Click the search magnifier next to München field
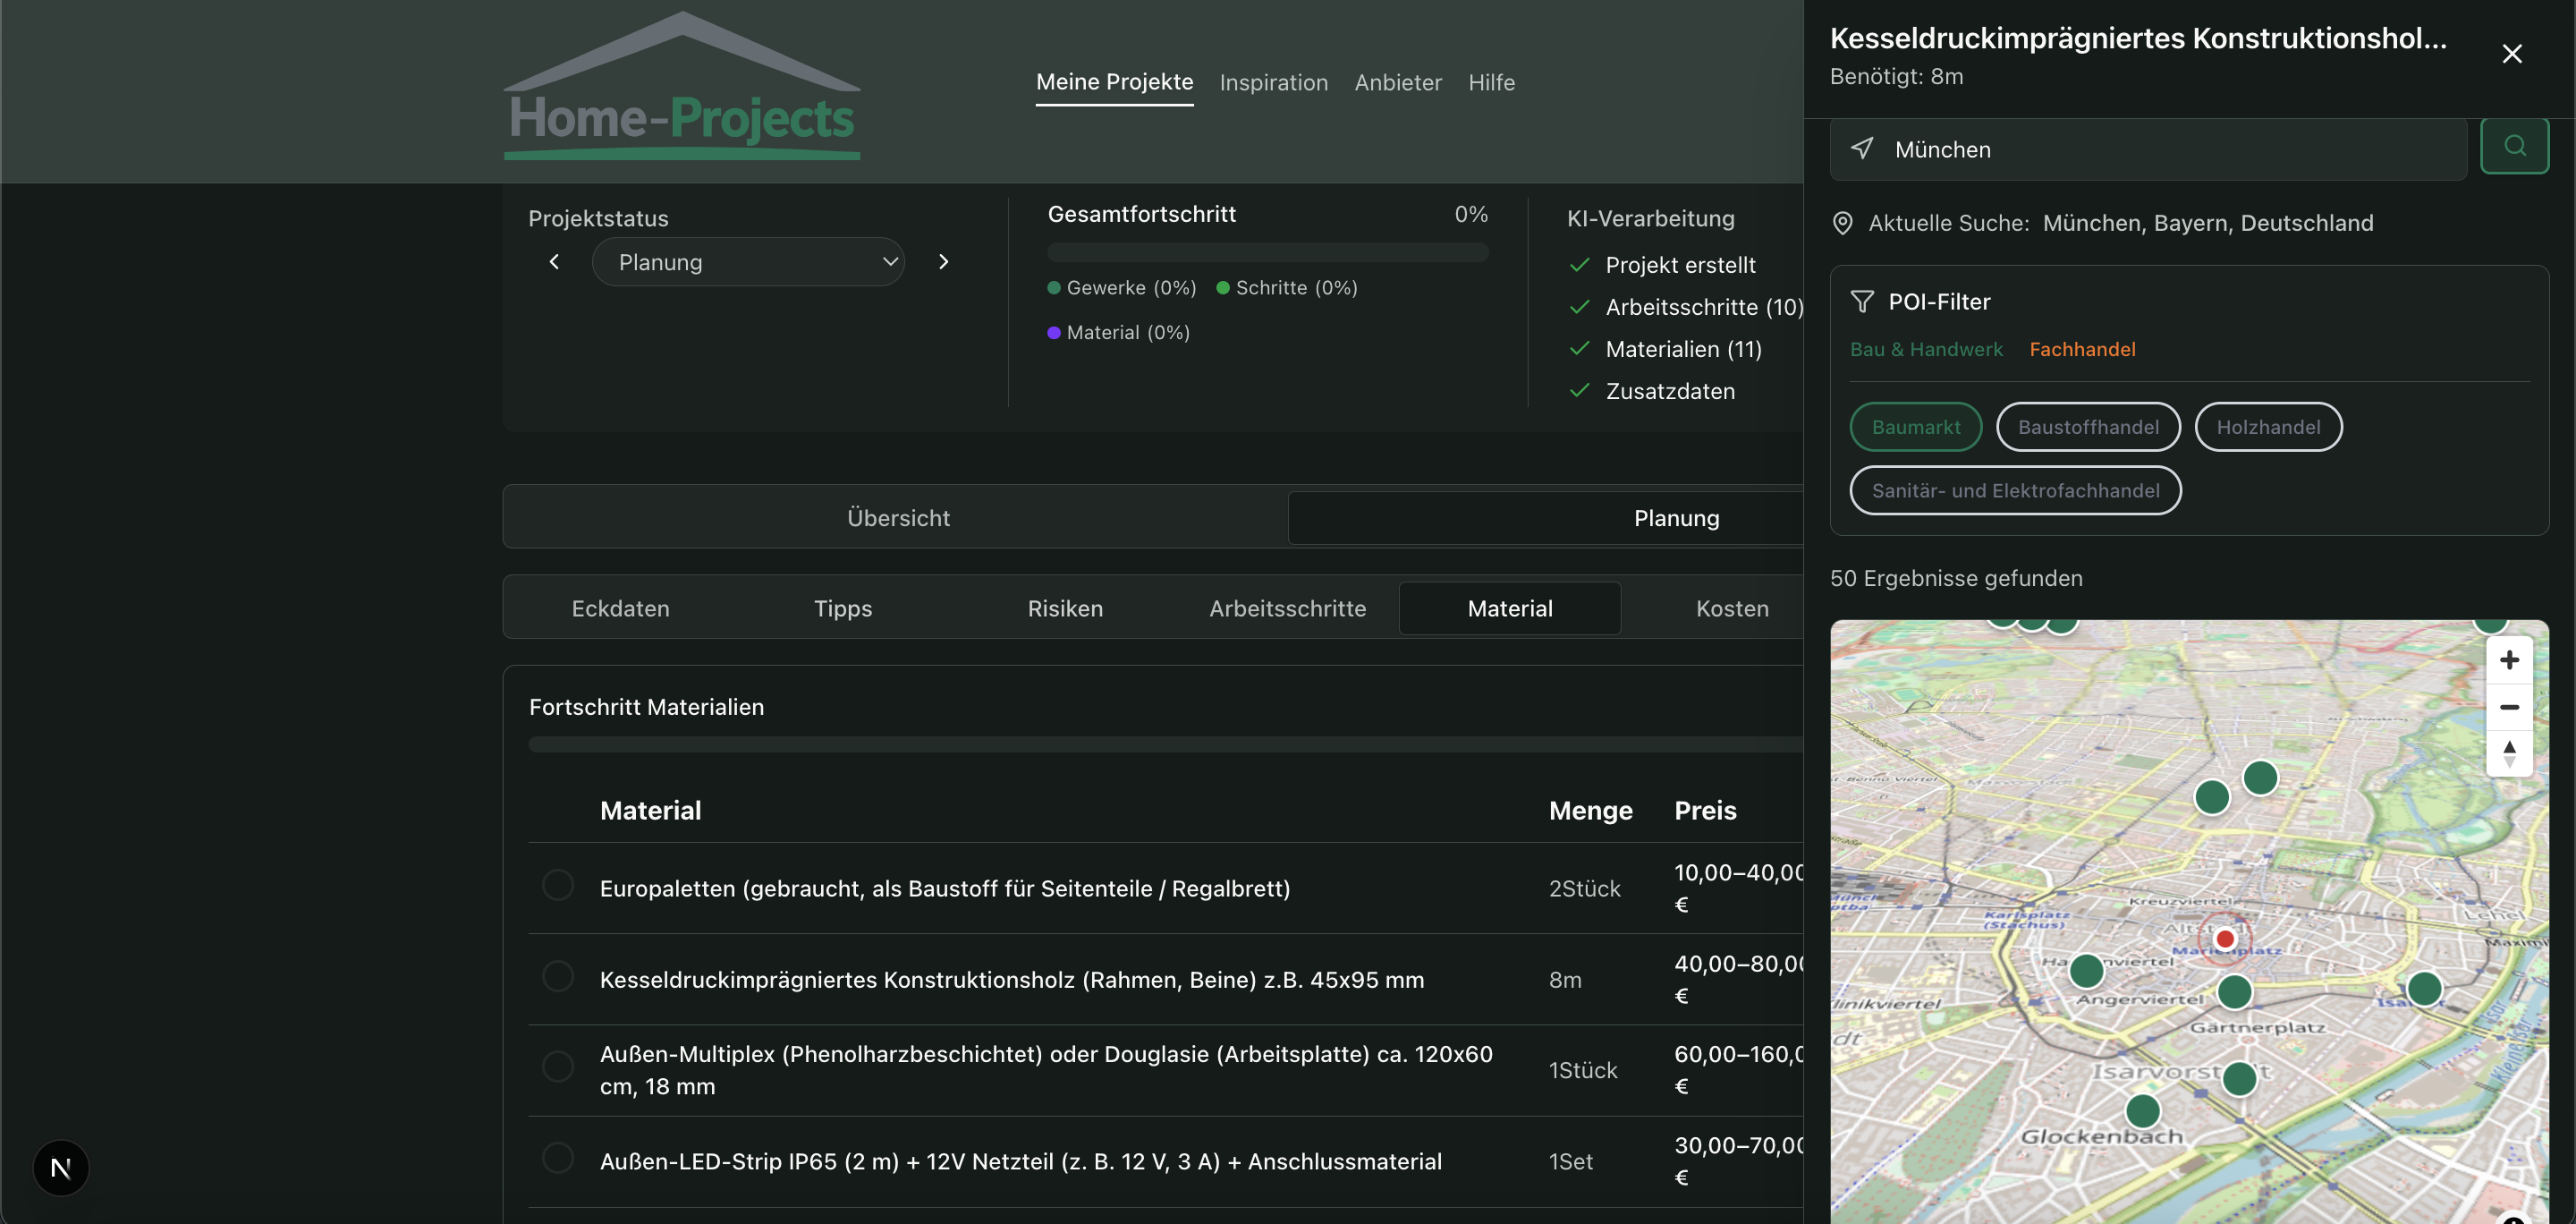The width and height of the screenshot is (2576, 1224). (x=2516, y=146)
